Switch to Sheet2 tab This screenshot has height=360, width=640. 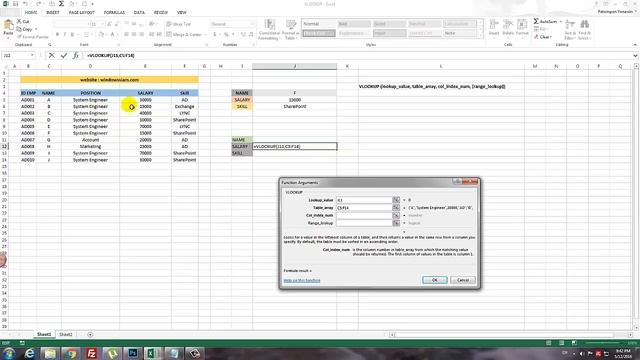click(66, 334)
